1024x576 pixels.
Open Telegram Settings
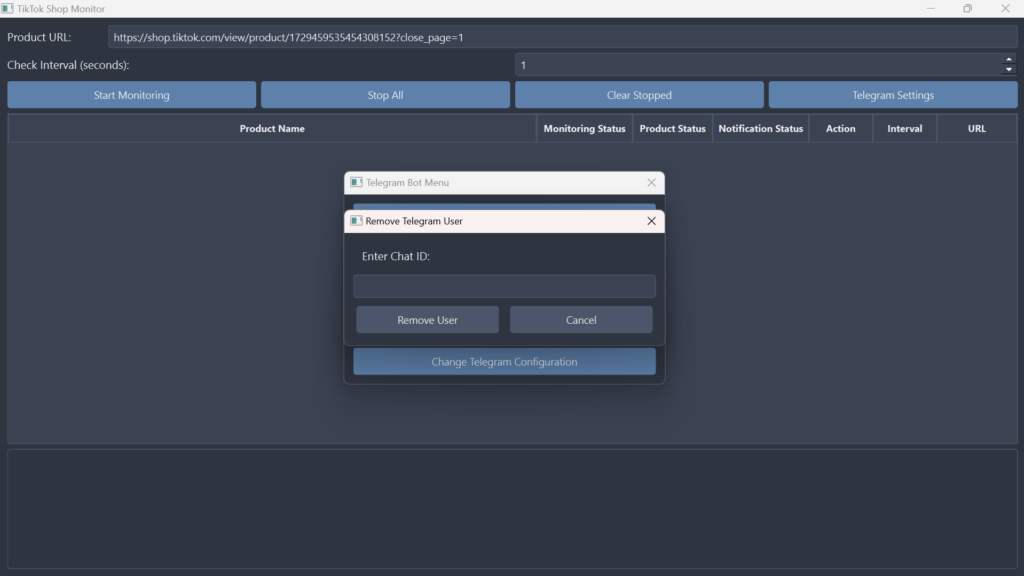coord(893,95)
